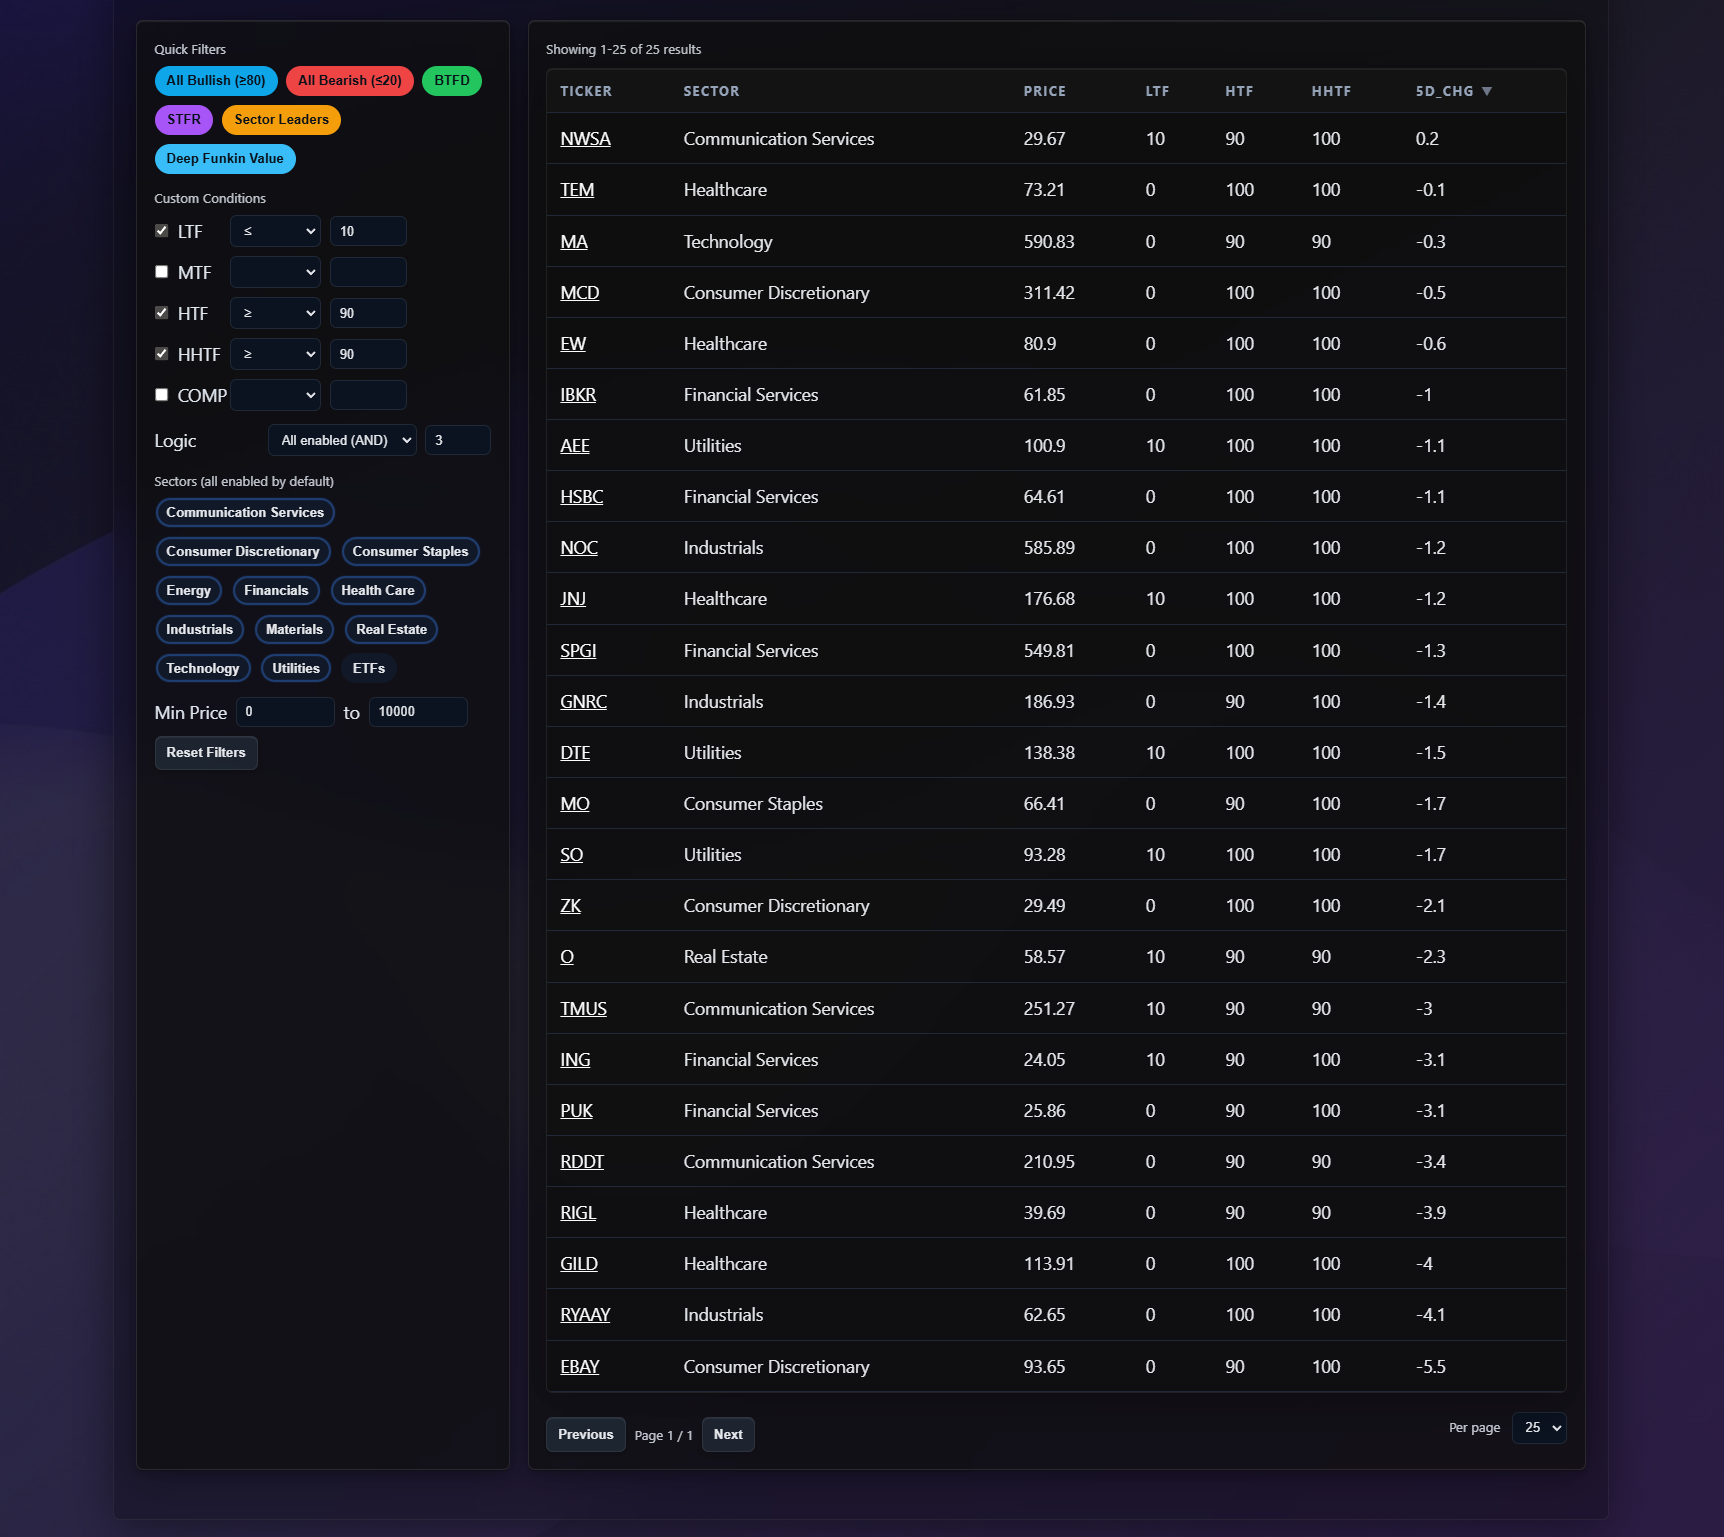Sort the table by TICKER column

pyautogui.click(x=586, y=91)
